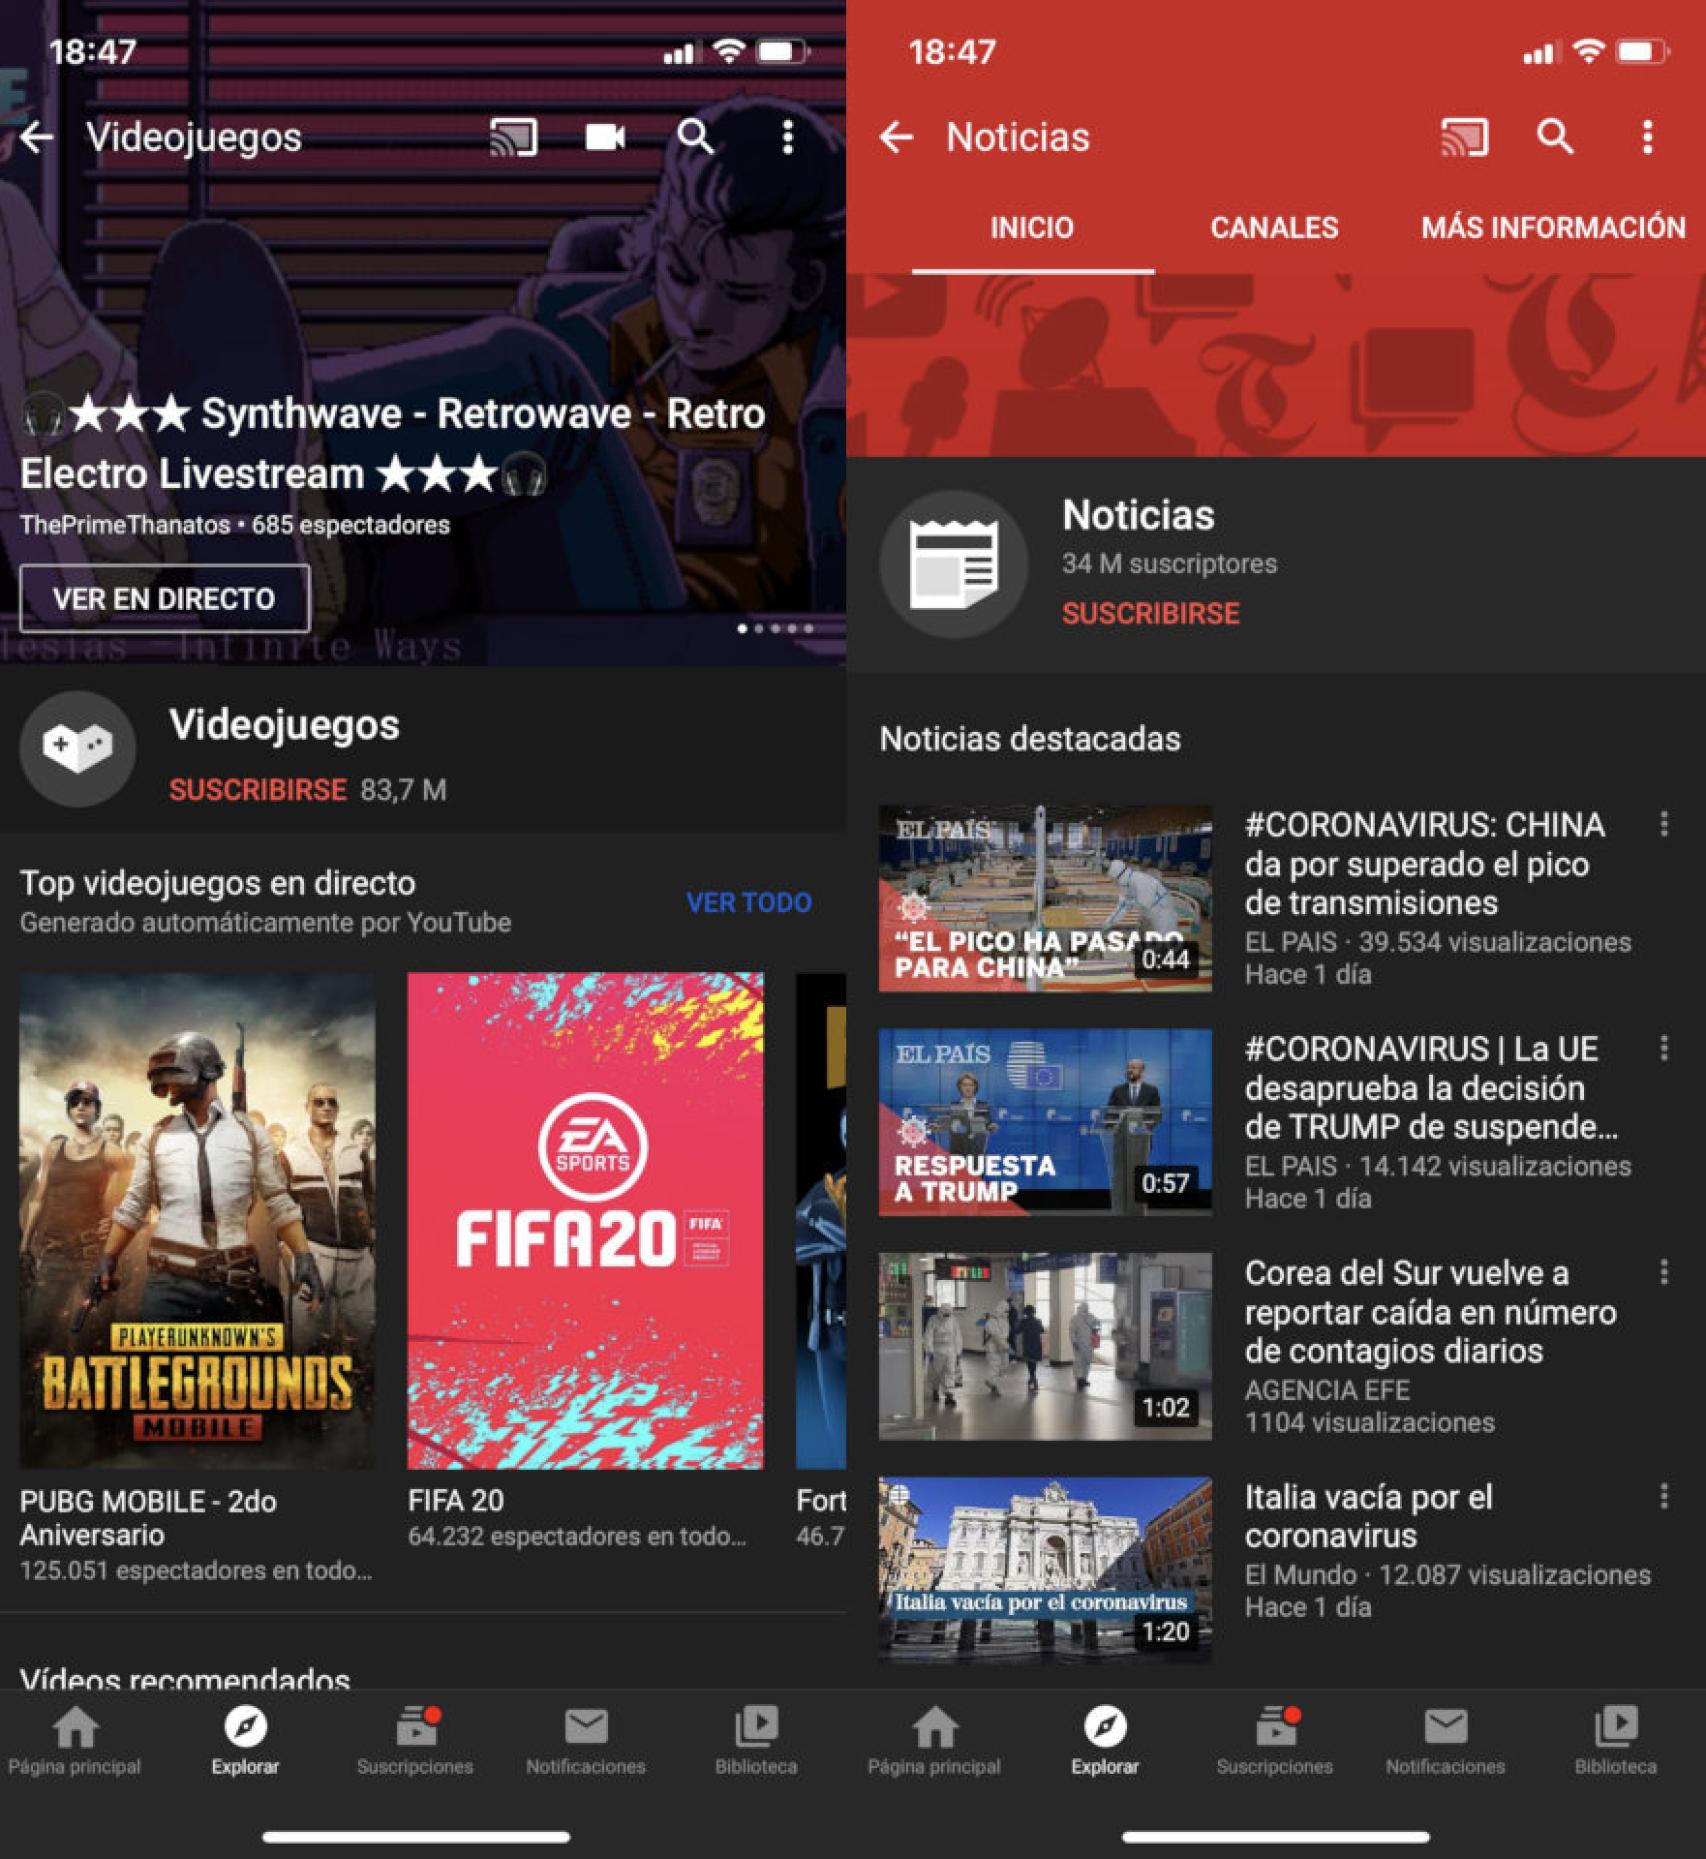Screen dimensions: 1706x1859
Task: Tap the Videojuegos gamepad channel avatar
Action: (78, 748)
